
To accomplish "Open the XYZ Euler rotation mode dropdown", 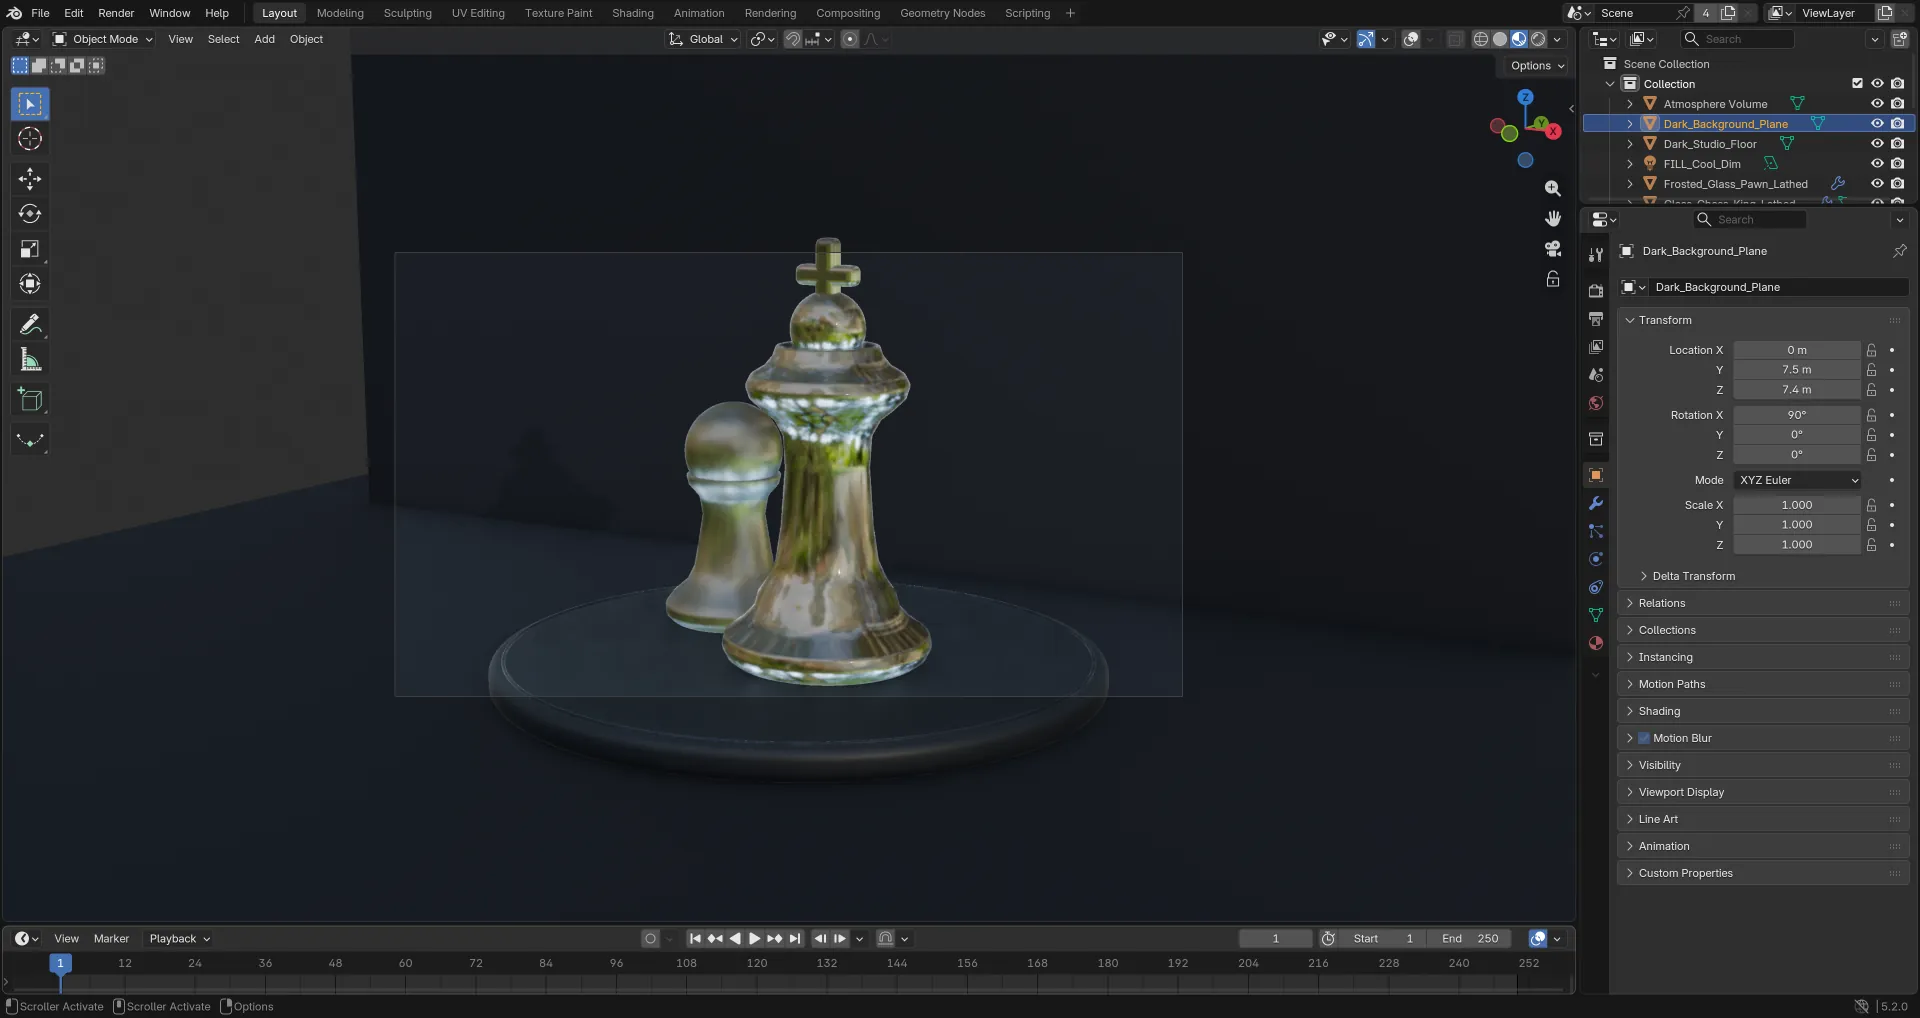I will tap(1799, 480).
